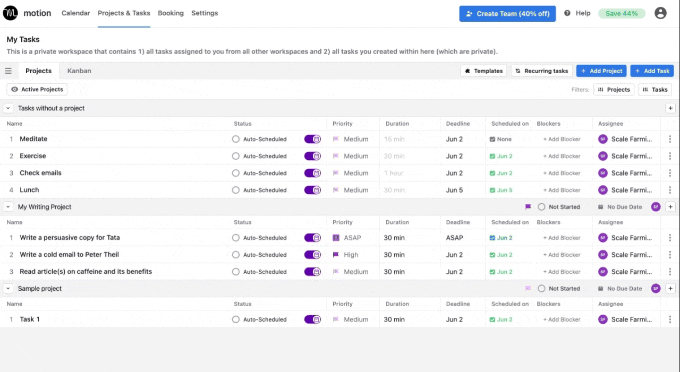Open Not Started status of Sample project
680x372 pixels.
[x=559, y=288]
